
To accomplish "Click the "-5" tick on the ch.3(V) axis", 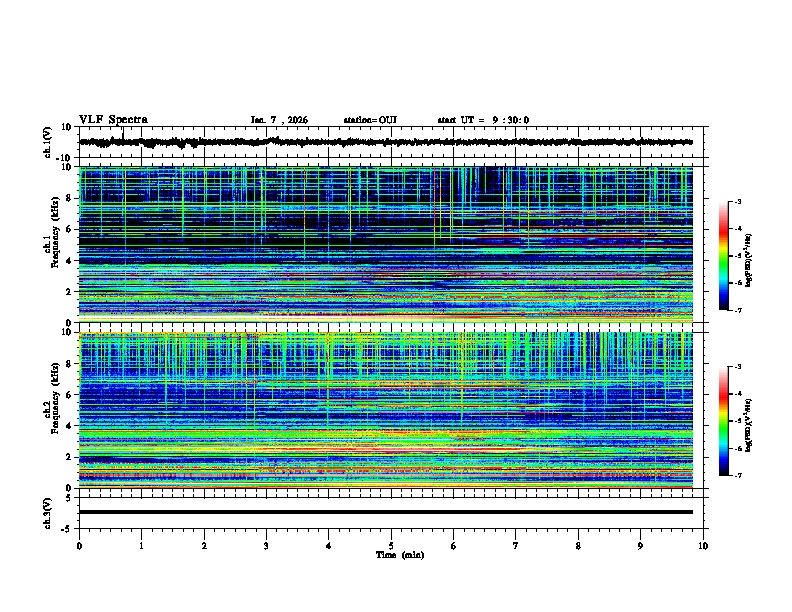I will [68, 529].
